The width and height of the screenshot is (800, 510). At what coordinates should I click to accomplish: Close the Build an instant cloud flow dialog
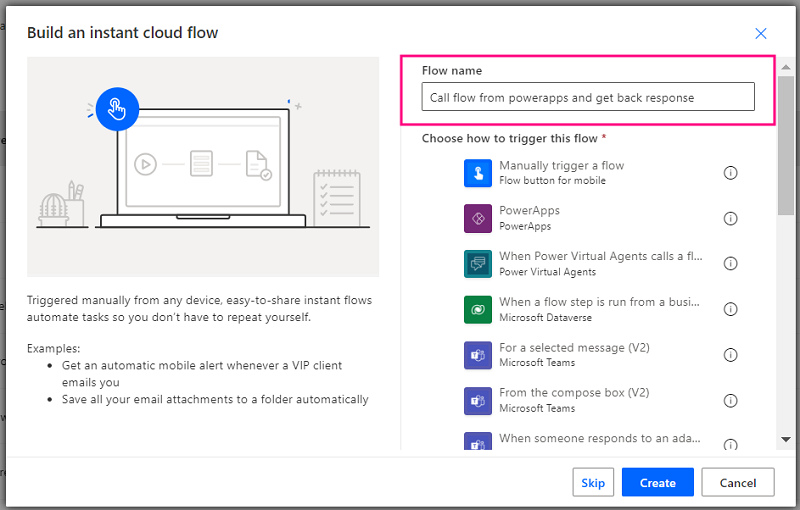click(x=761, y=34)
